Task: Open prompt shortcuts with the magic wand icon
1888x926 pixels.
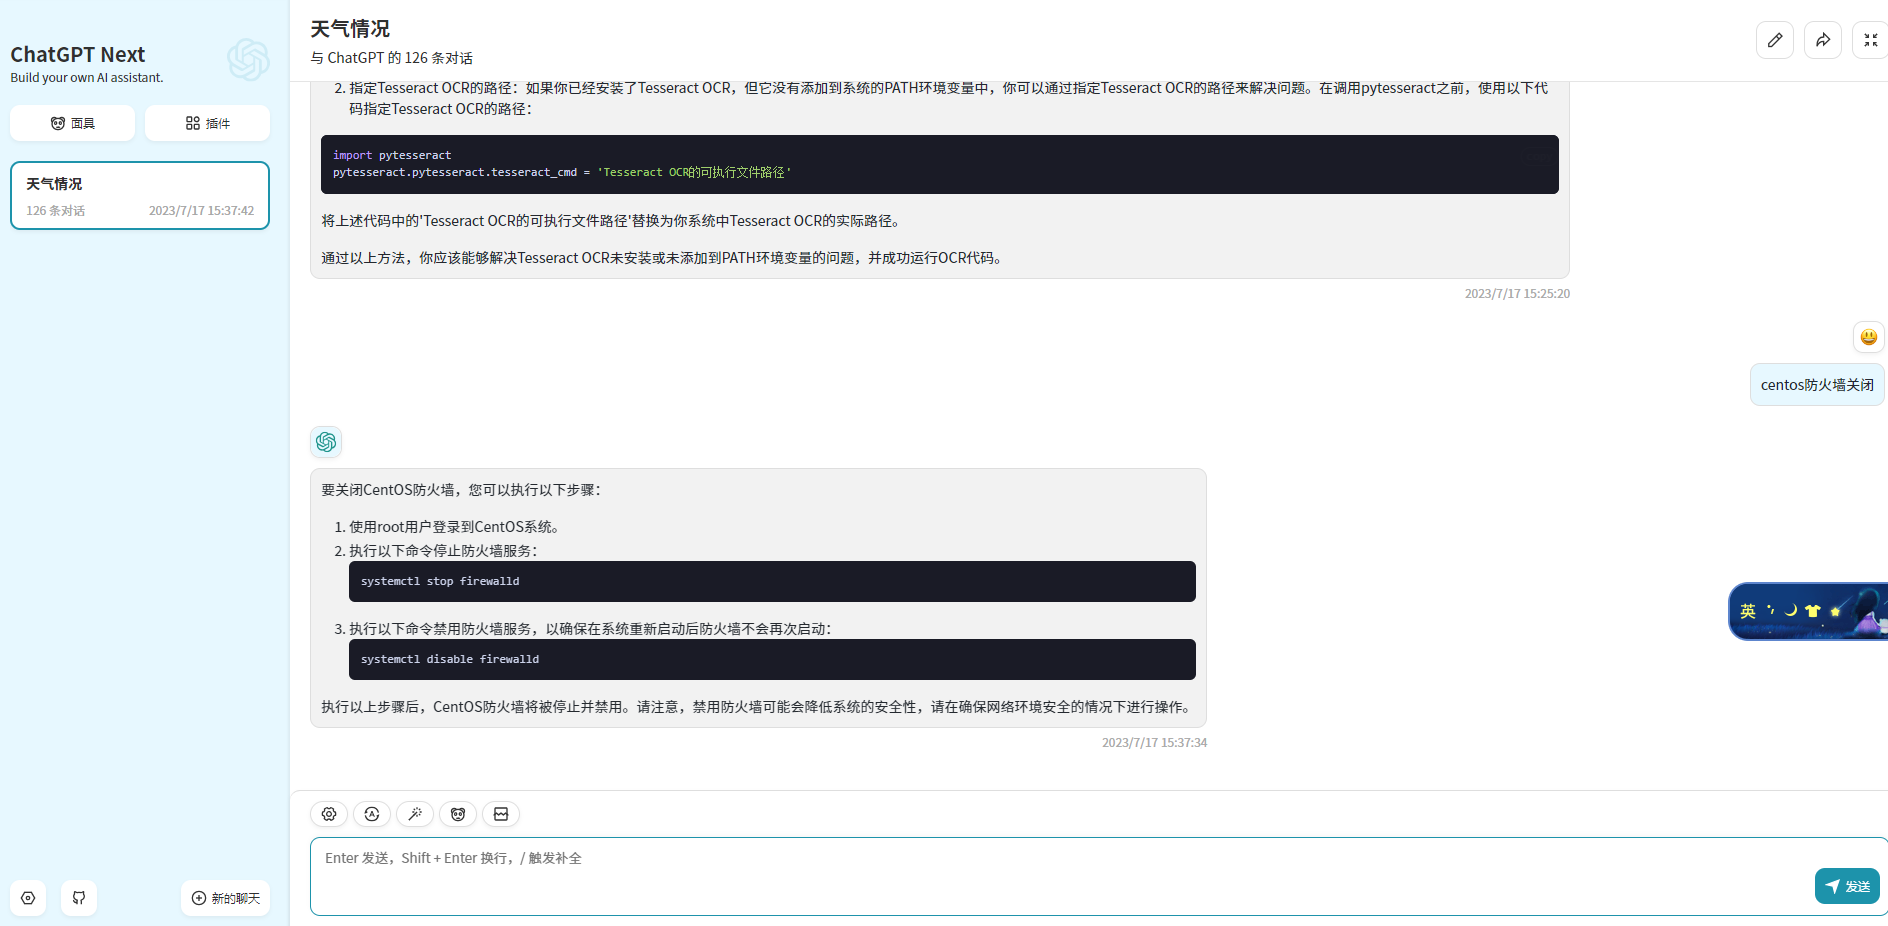Action: coord(415,814)
